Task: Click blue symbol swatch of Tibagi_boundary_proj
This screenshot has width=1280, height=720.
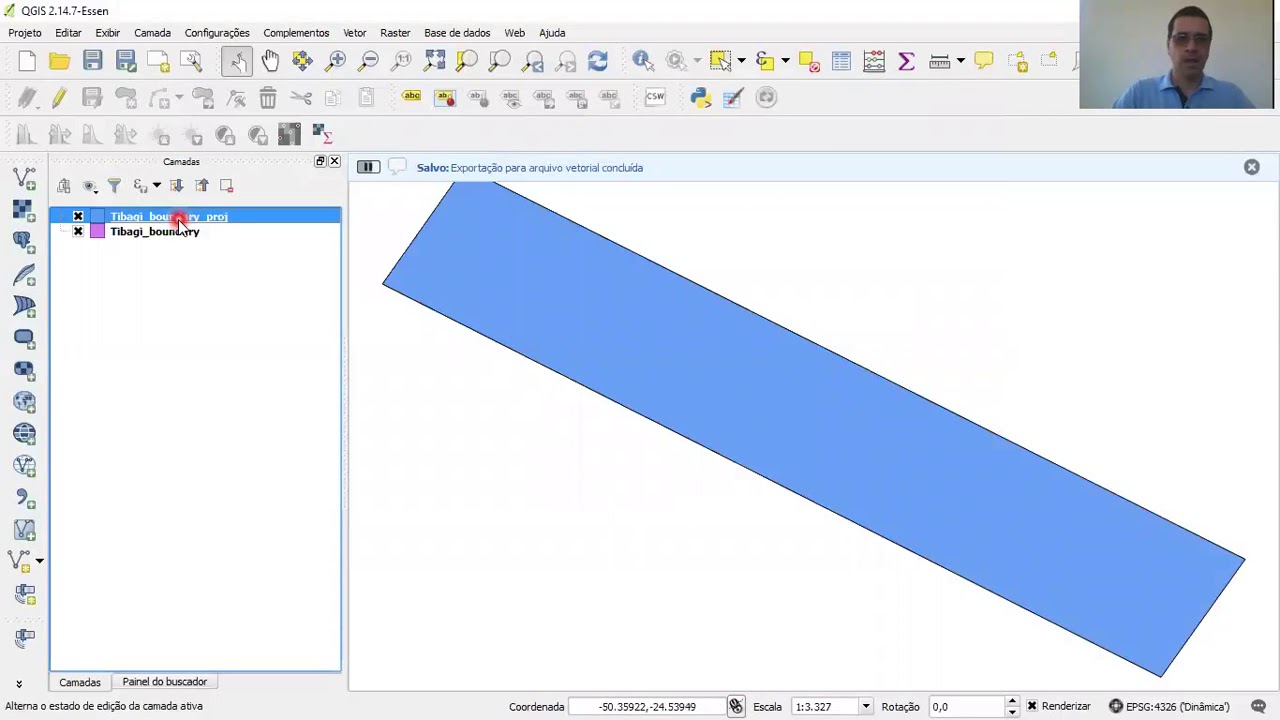Action: click(97, 216)
